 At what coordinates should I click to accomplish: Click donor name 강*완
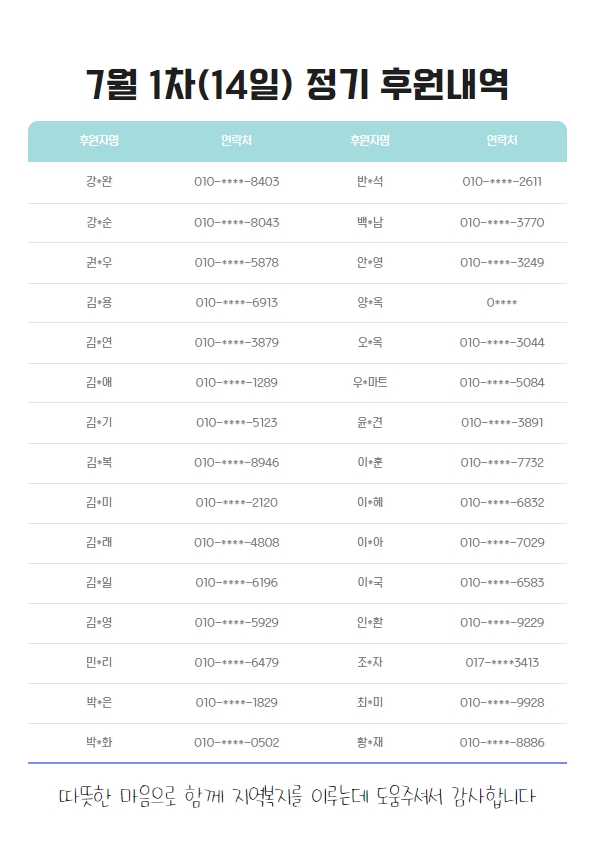99,182
